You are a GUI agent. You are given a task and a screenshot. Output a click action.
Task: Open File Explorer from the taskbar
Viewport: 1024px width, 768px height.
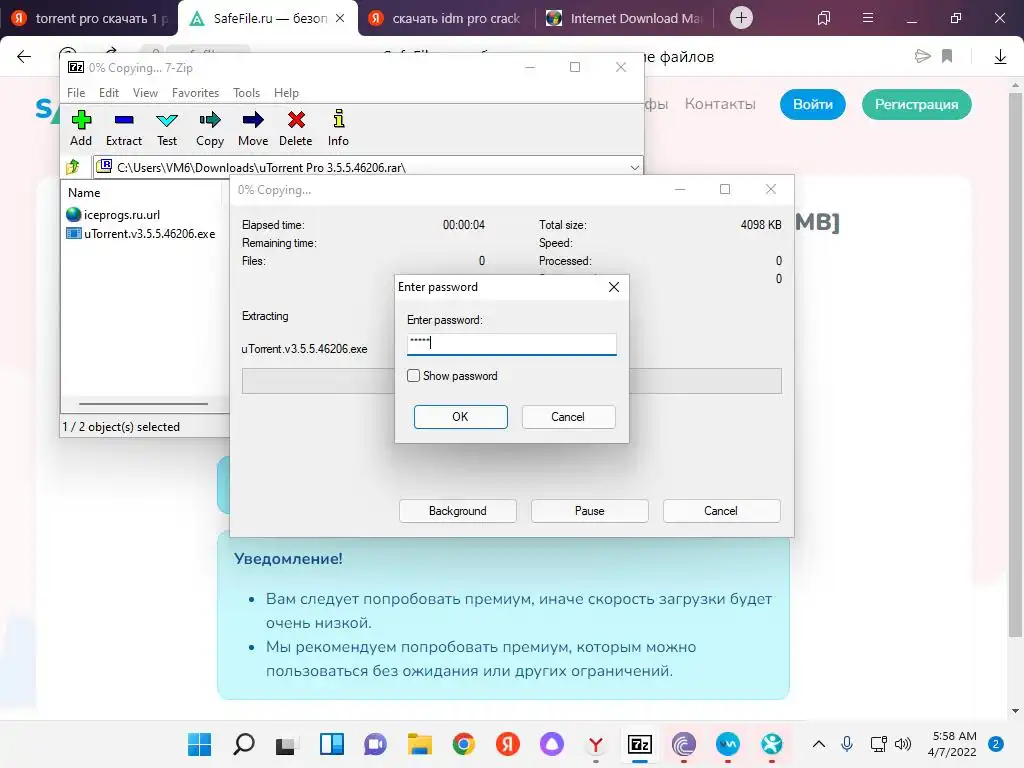(x=419, y=744)
